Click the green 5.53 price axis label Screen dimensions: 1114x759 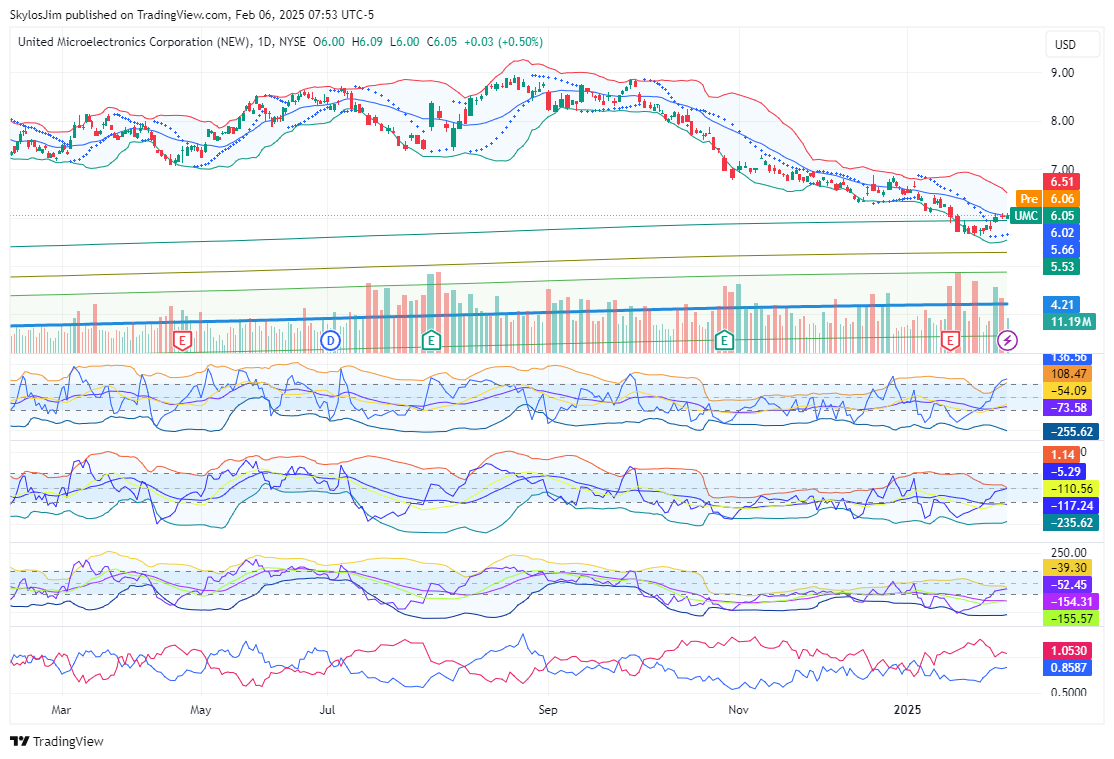pyautogui.click(x=1063, y=267)
